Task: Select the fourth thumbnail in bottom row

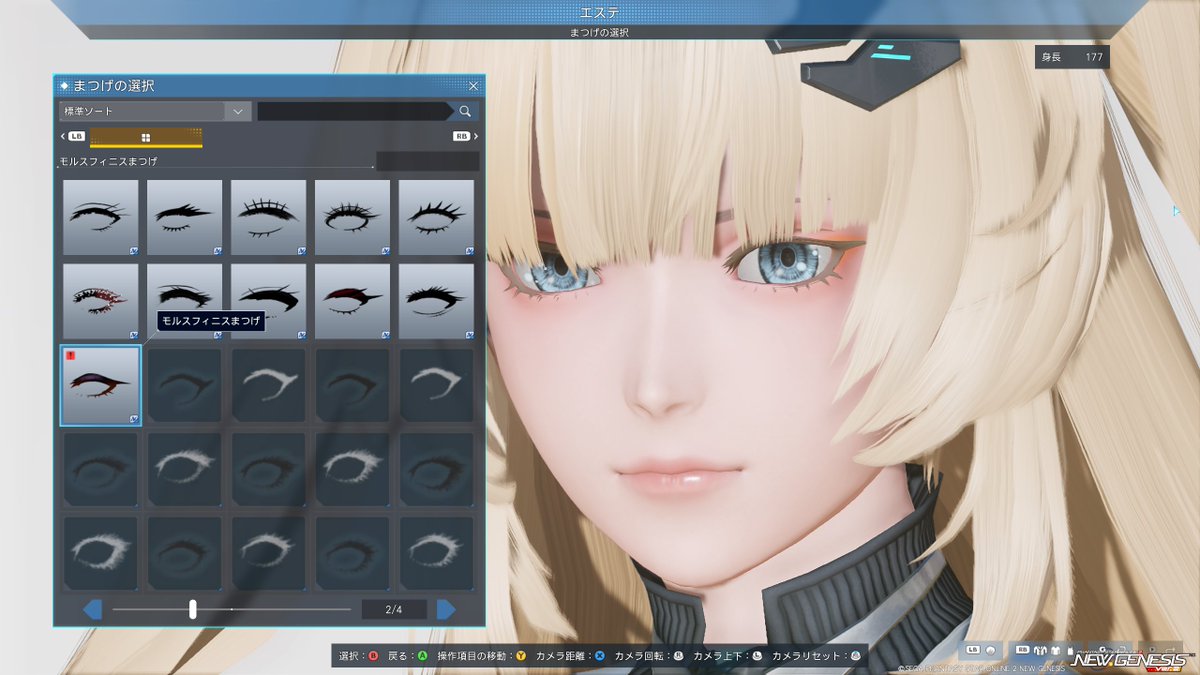Action: point(353,553)
